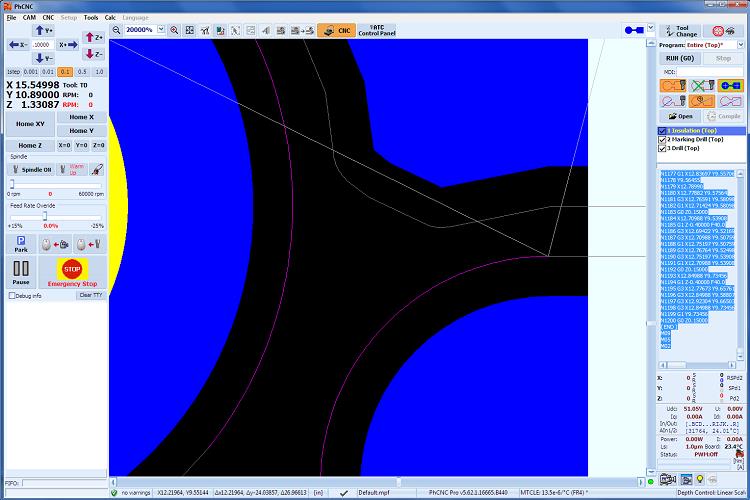750x500 pixels.
Task: Open the blue pad view dropdown arrow
Action: 651,28
